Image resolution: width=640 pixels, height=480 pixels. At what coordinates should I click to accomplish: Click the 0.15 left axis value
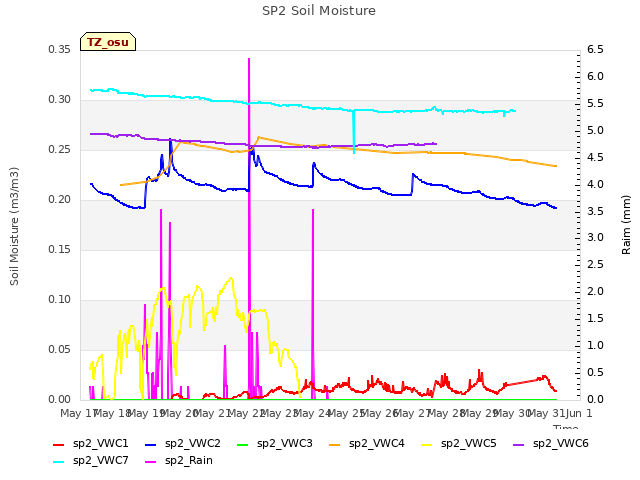tap(60, 250)
